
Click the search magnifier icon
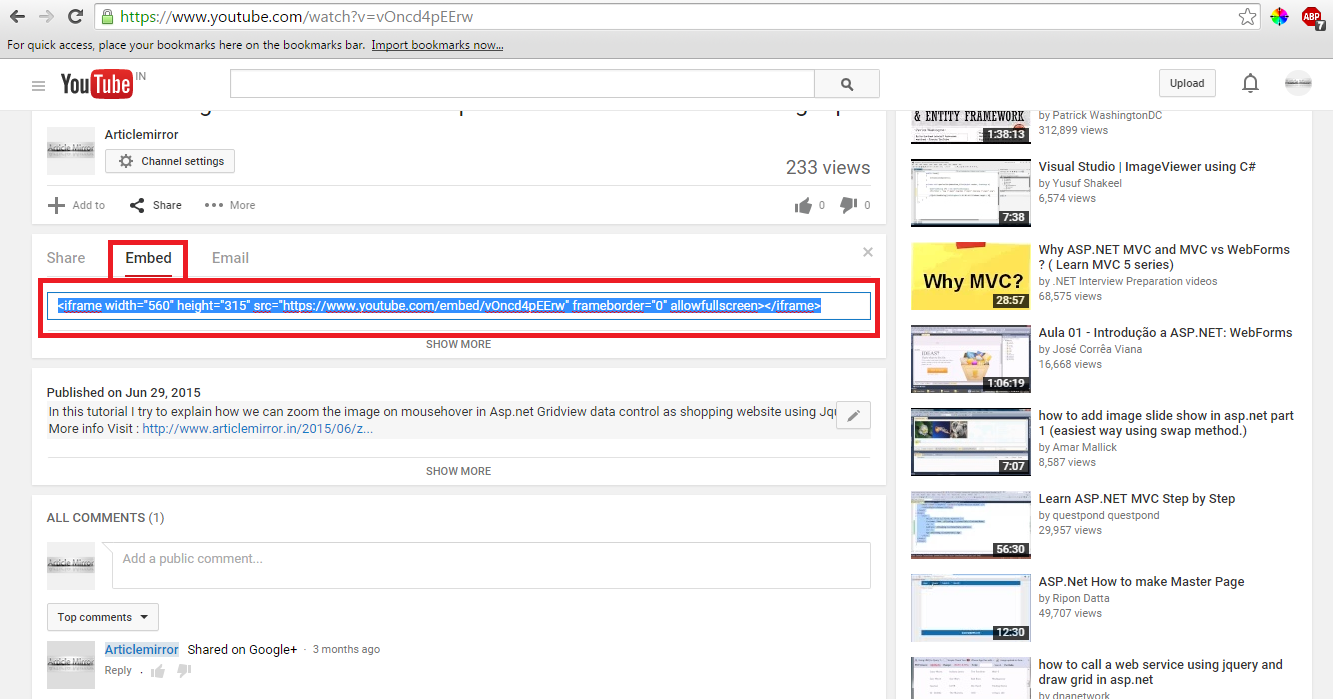tap(846, 83)
